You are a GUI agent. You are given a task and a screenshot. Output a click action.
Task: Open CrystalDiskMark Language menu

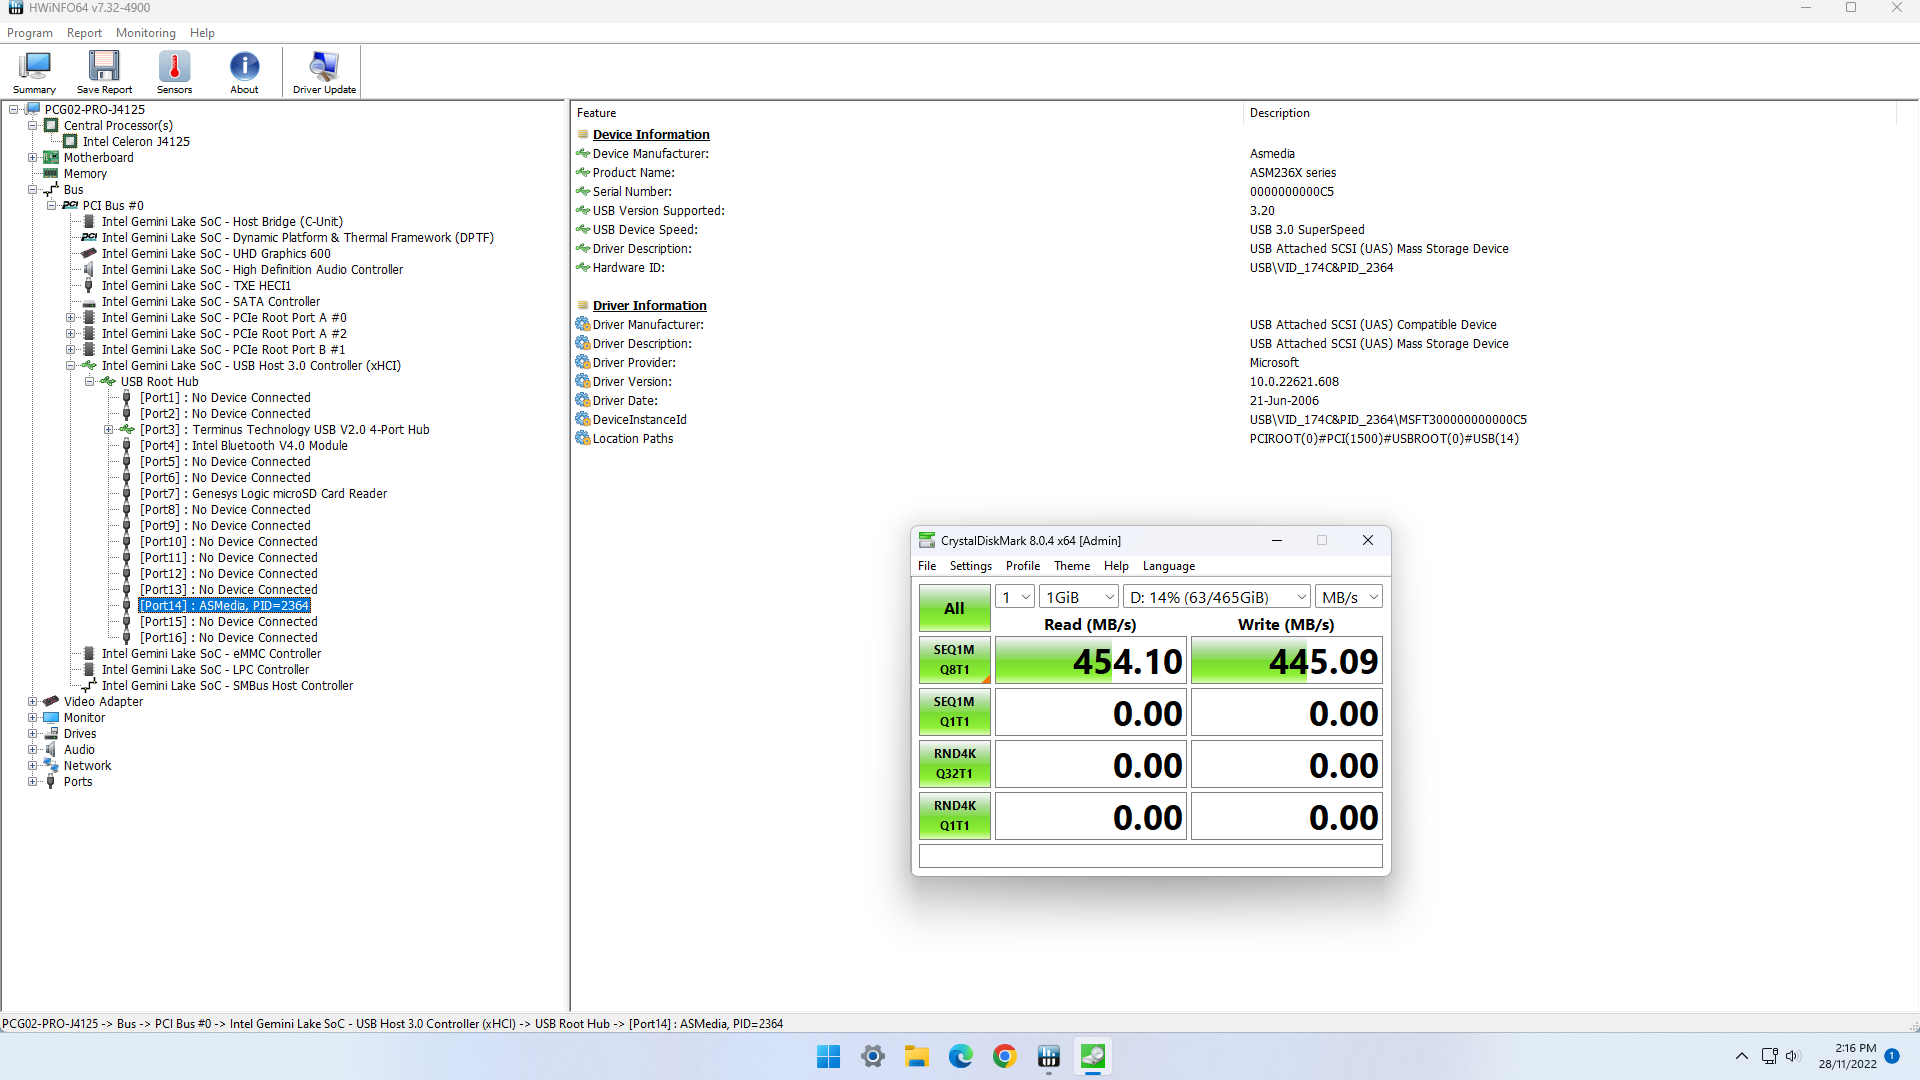pos(1169,566)
